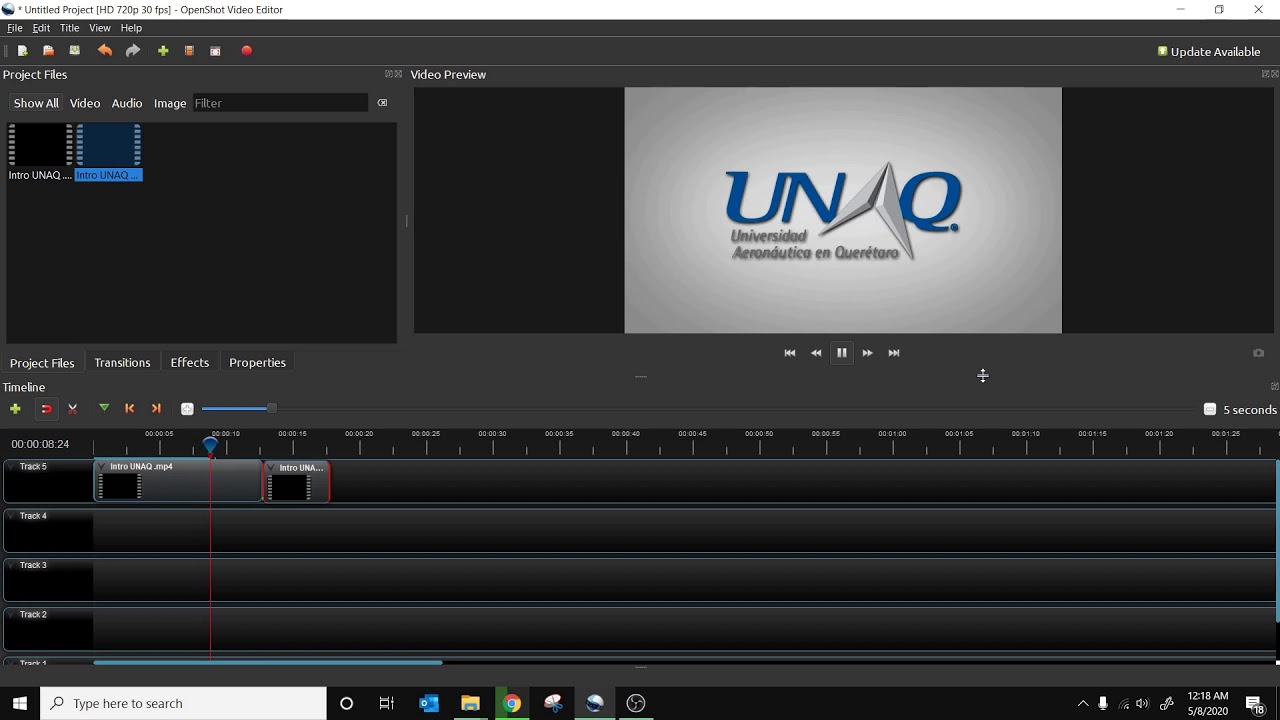
Task: Open Windows Start menu
Action: click(x=20, y=703)
